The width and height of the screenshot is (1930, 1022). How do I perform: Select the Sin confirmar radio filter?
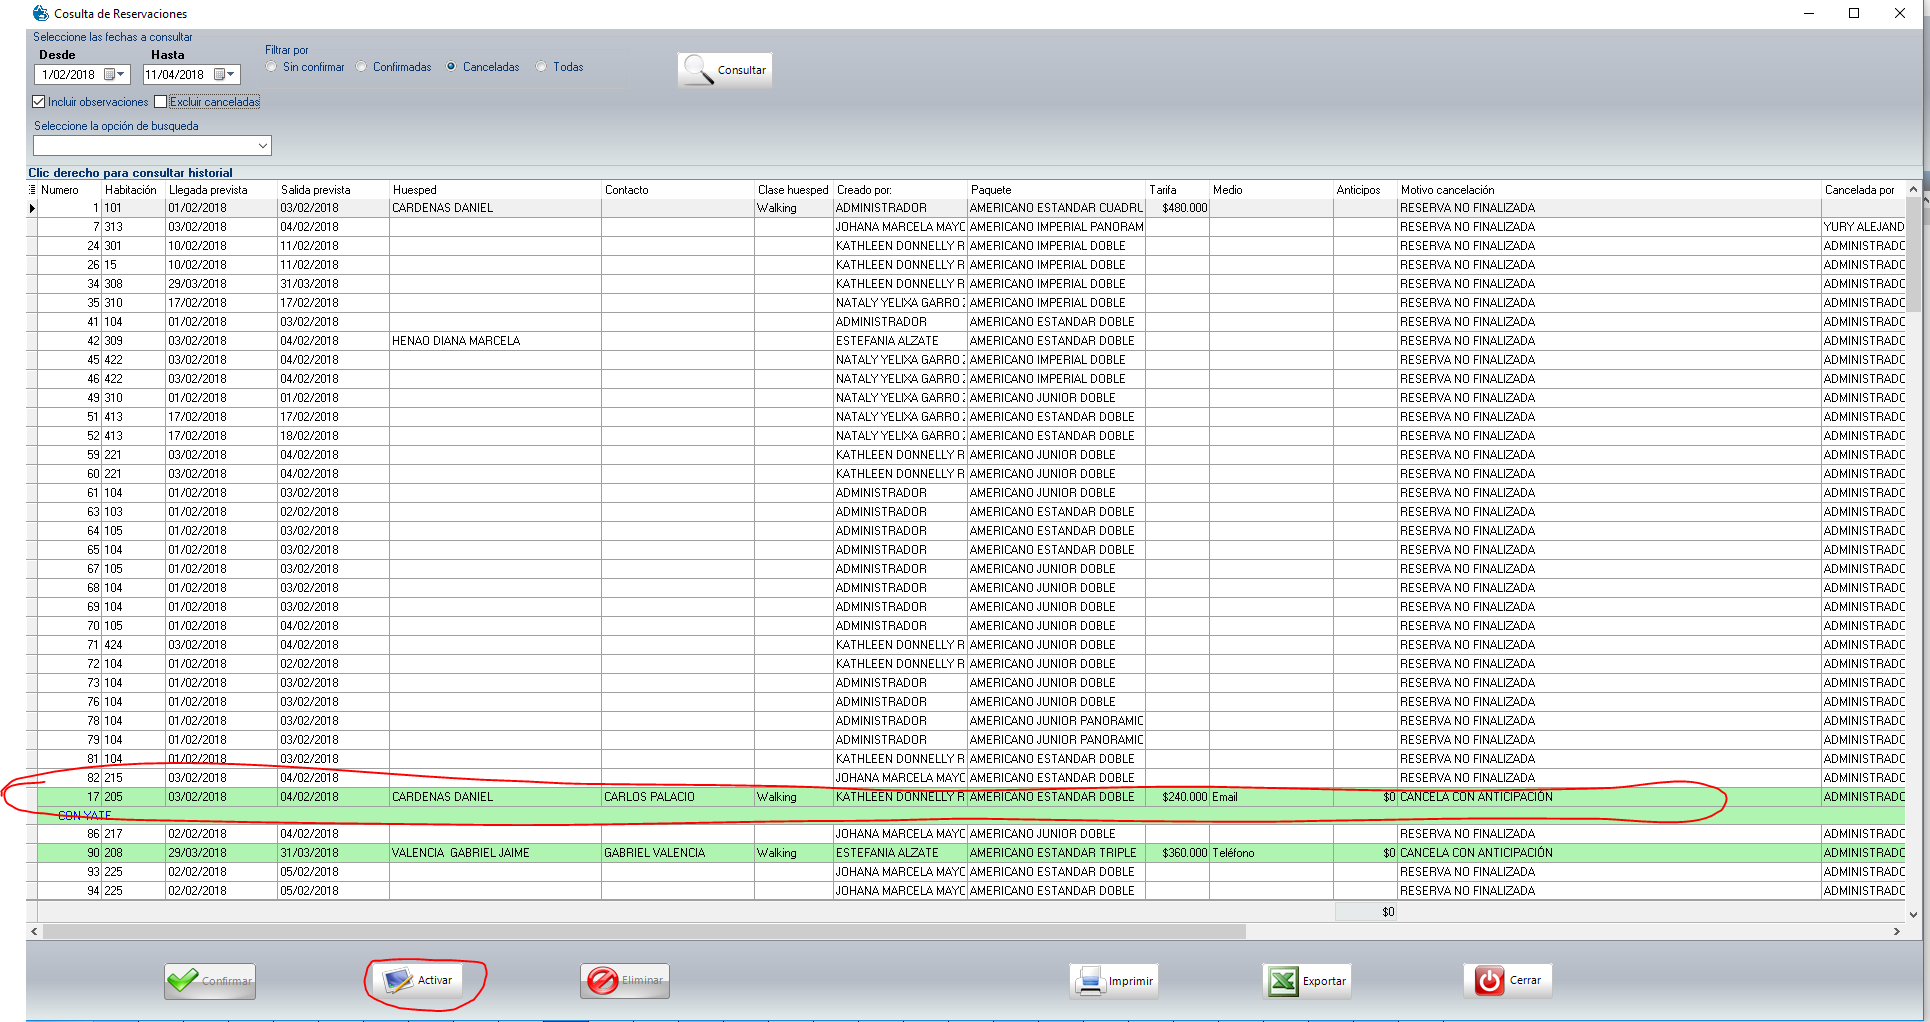[x=271, y=67]
